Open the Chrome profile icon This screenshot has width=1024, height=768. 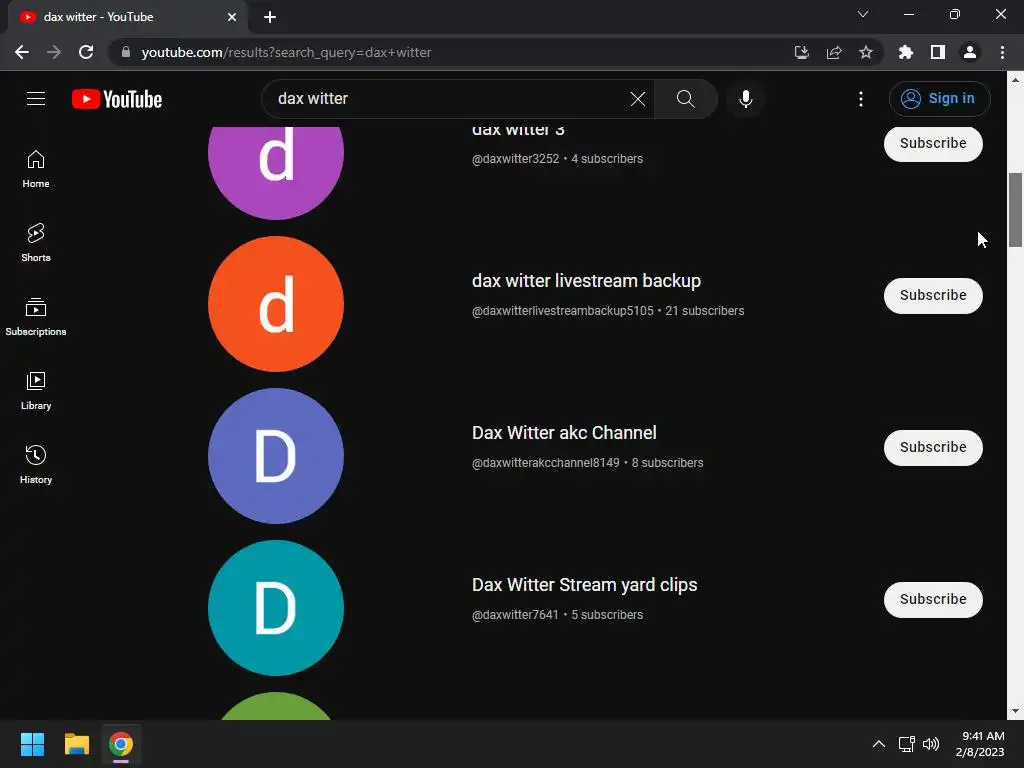click(970, 52)
